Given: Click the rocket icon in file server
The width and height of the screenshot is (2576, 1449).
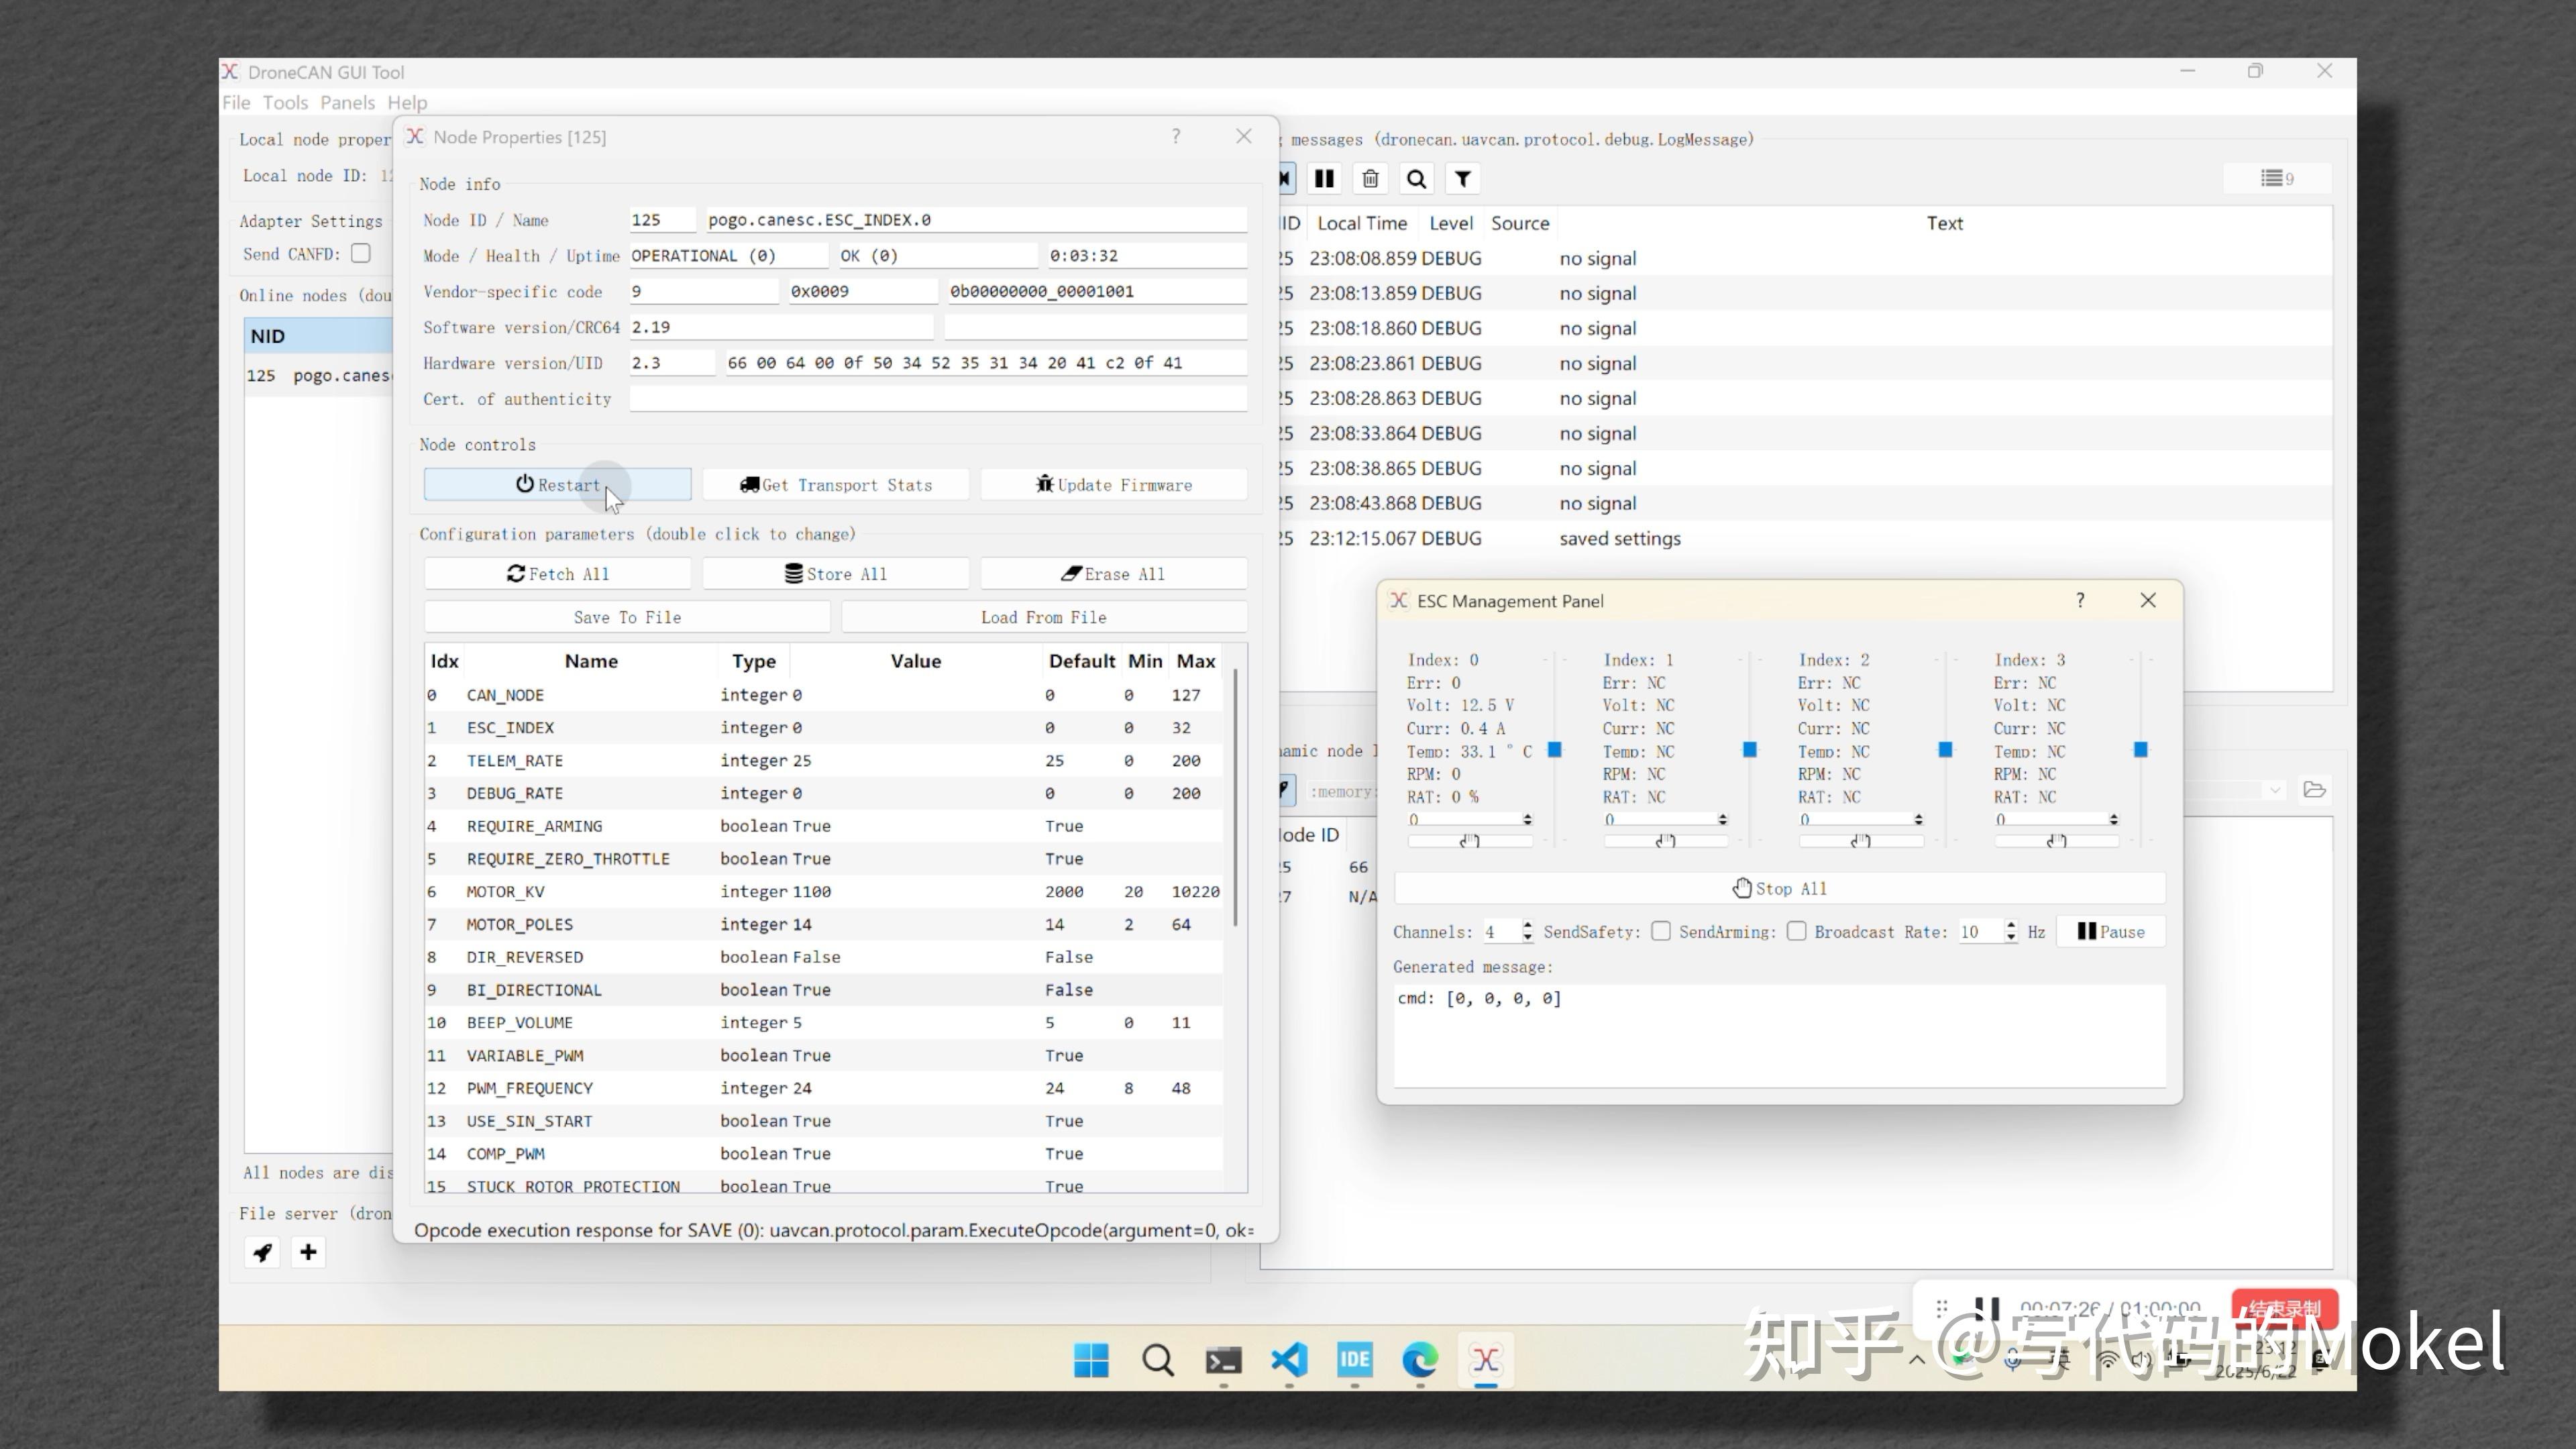Looking at the screenshot, I should pos(263,1252).
